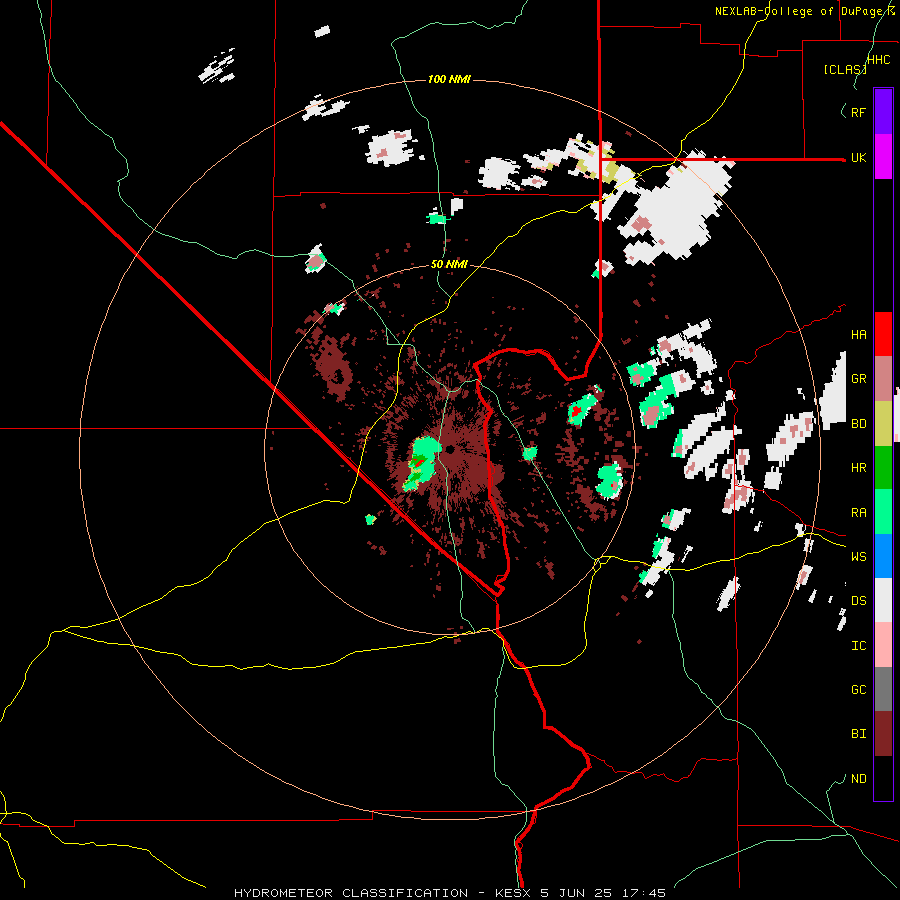Click the "100 NMI" range ring label
The width and height of the screenshot is (900, 900).
tap(449, 79)
